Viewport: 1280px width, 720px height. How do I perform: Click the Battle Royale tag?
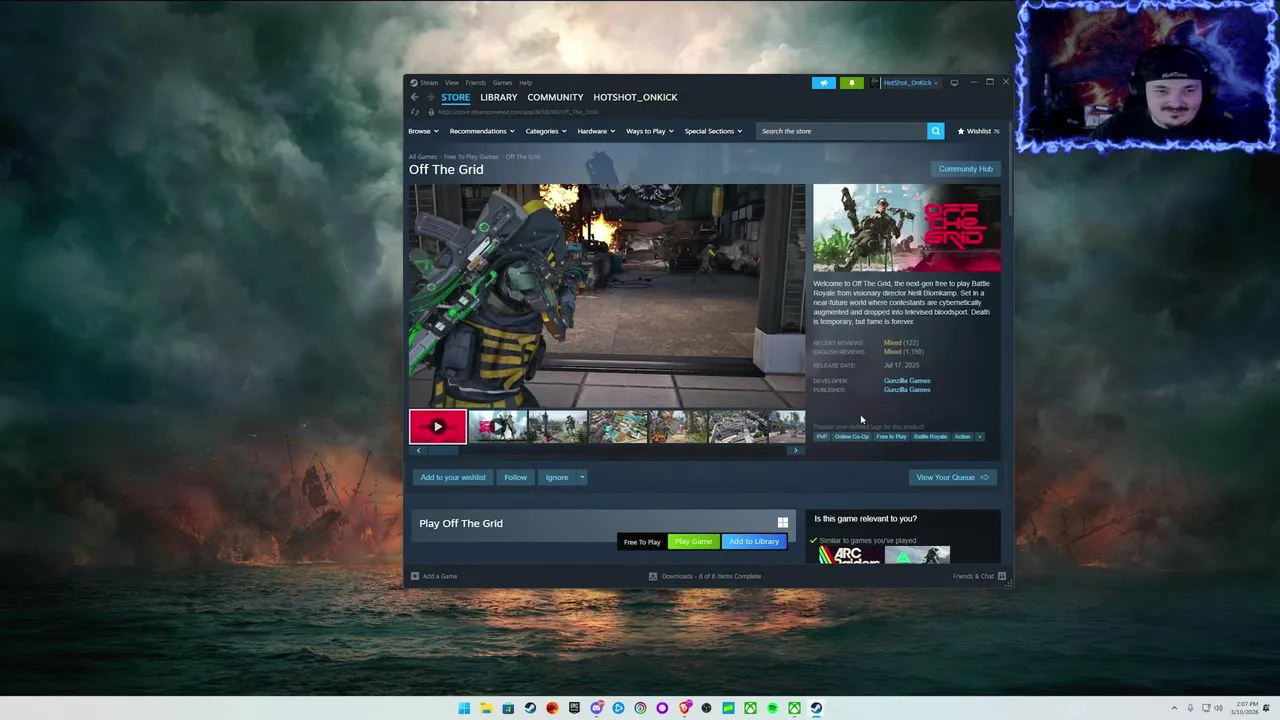coord(930,437)
